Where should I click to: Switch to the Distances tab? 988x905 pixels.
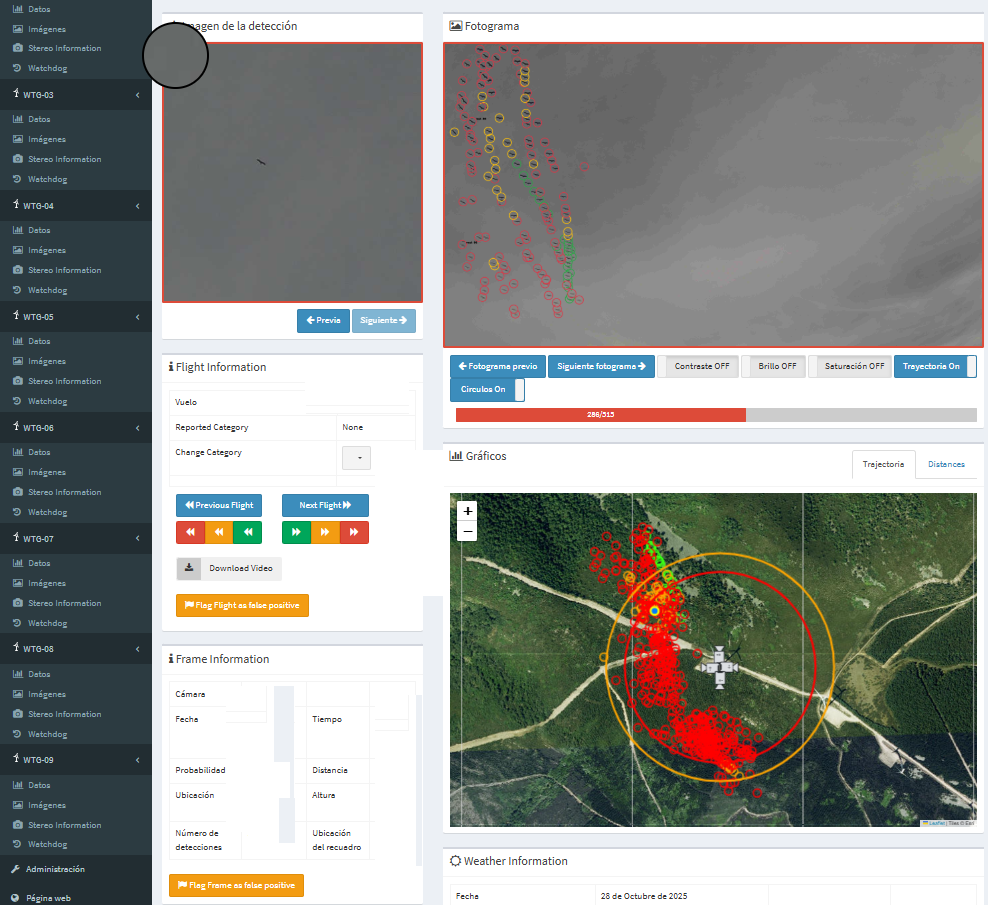[x=946, y=465]
